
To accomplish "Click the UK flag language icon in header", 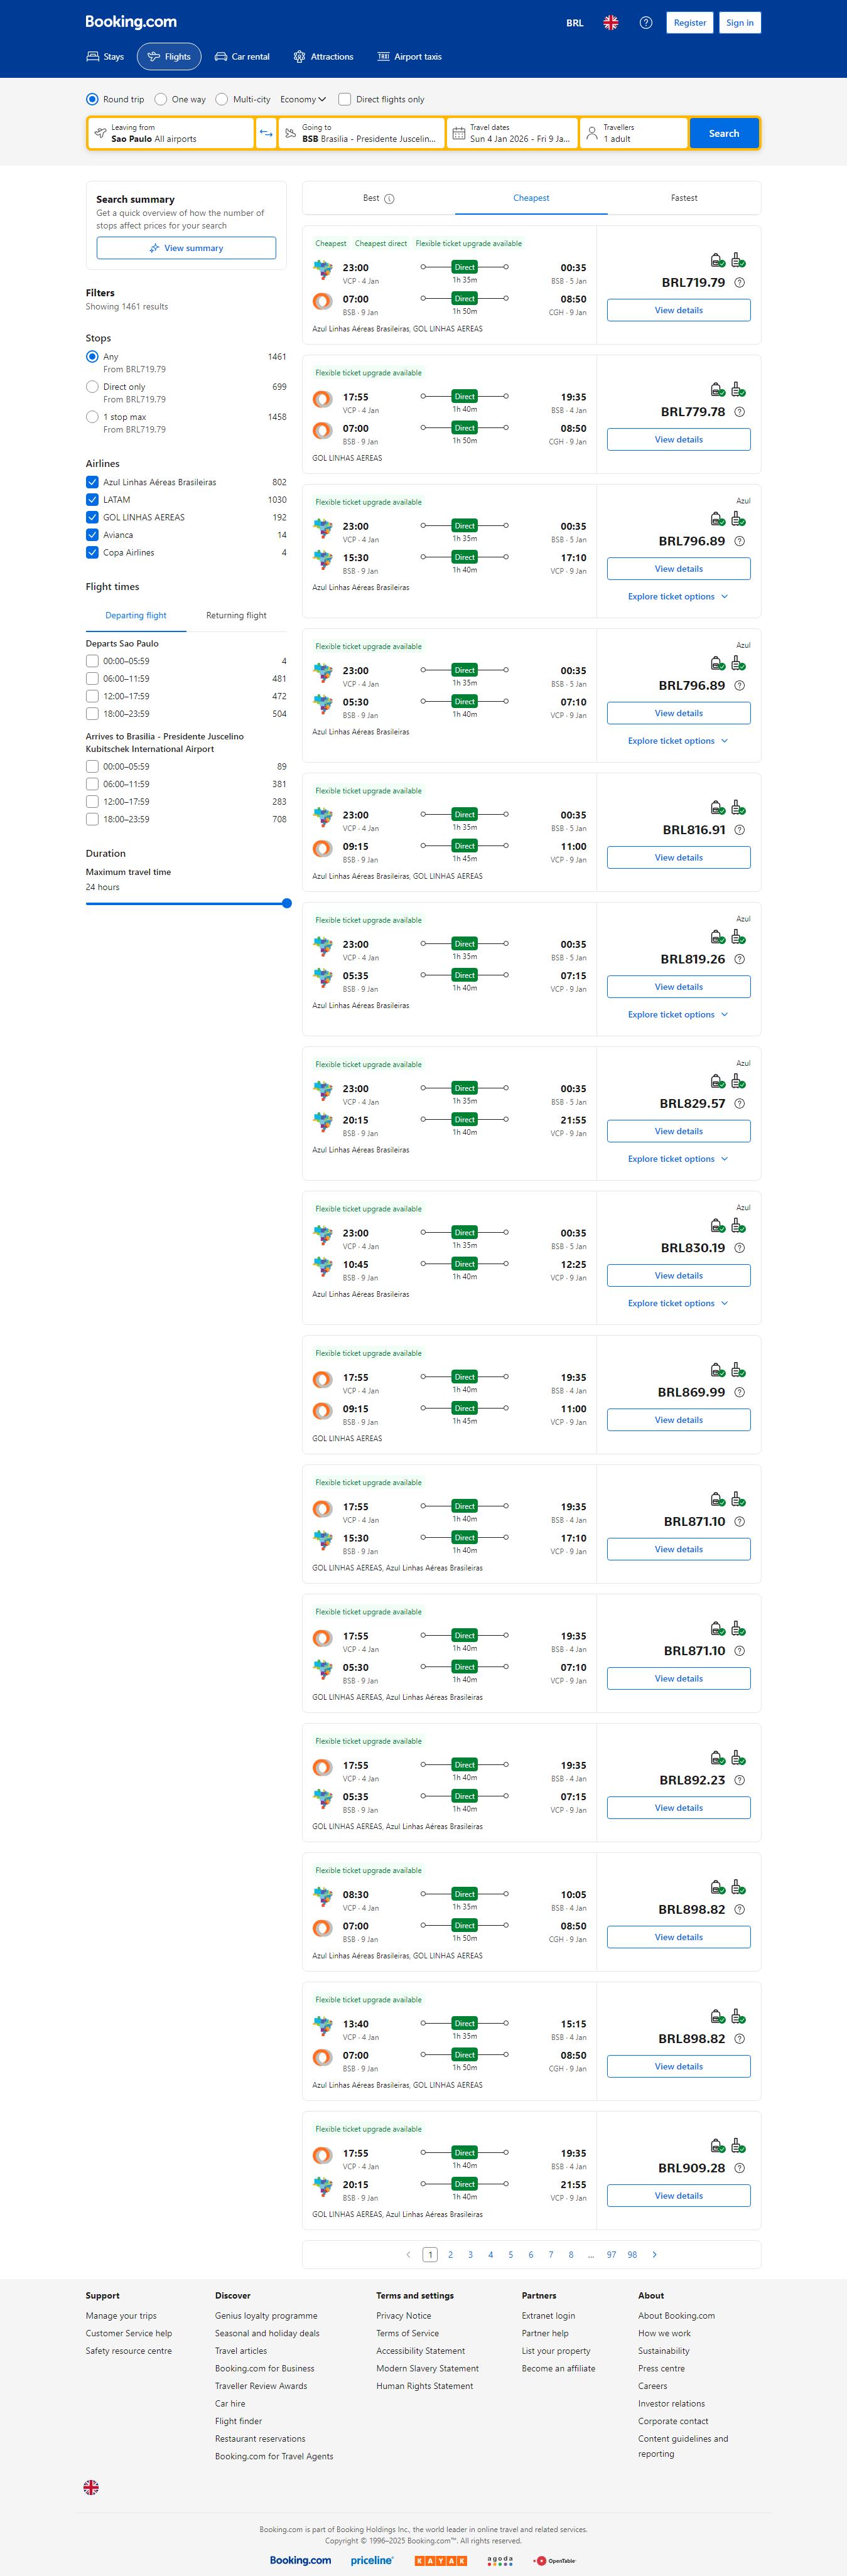I will click(x=610, y=23).
